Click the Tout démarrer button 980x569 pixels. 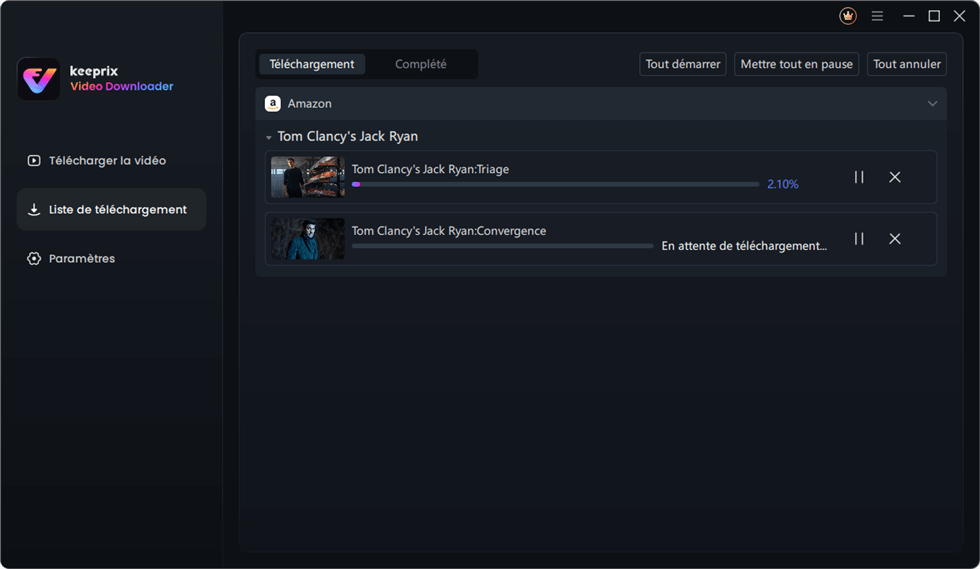[x=682, y=64]
